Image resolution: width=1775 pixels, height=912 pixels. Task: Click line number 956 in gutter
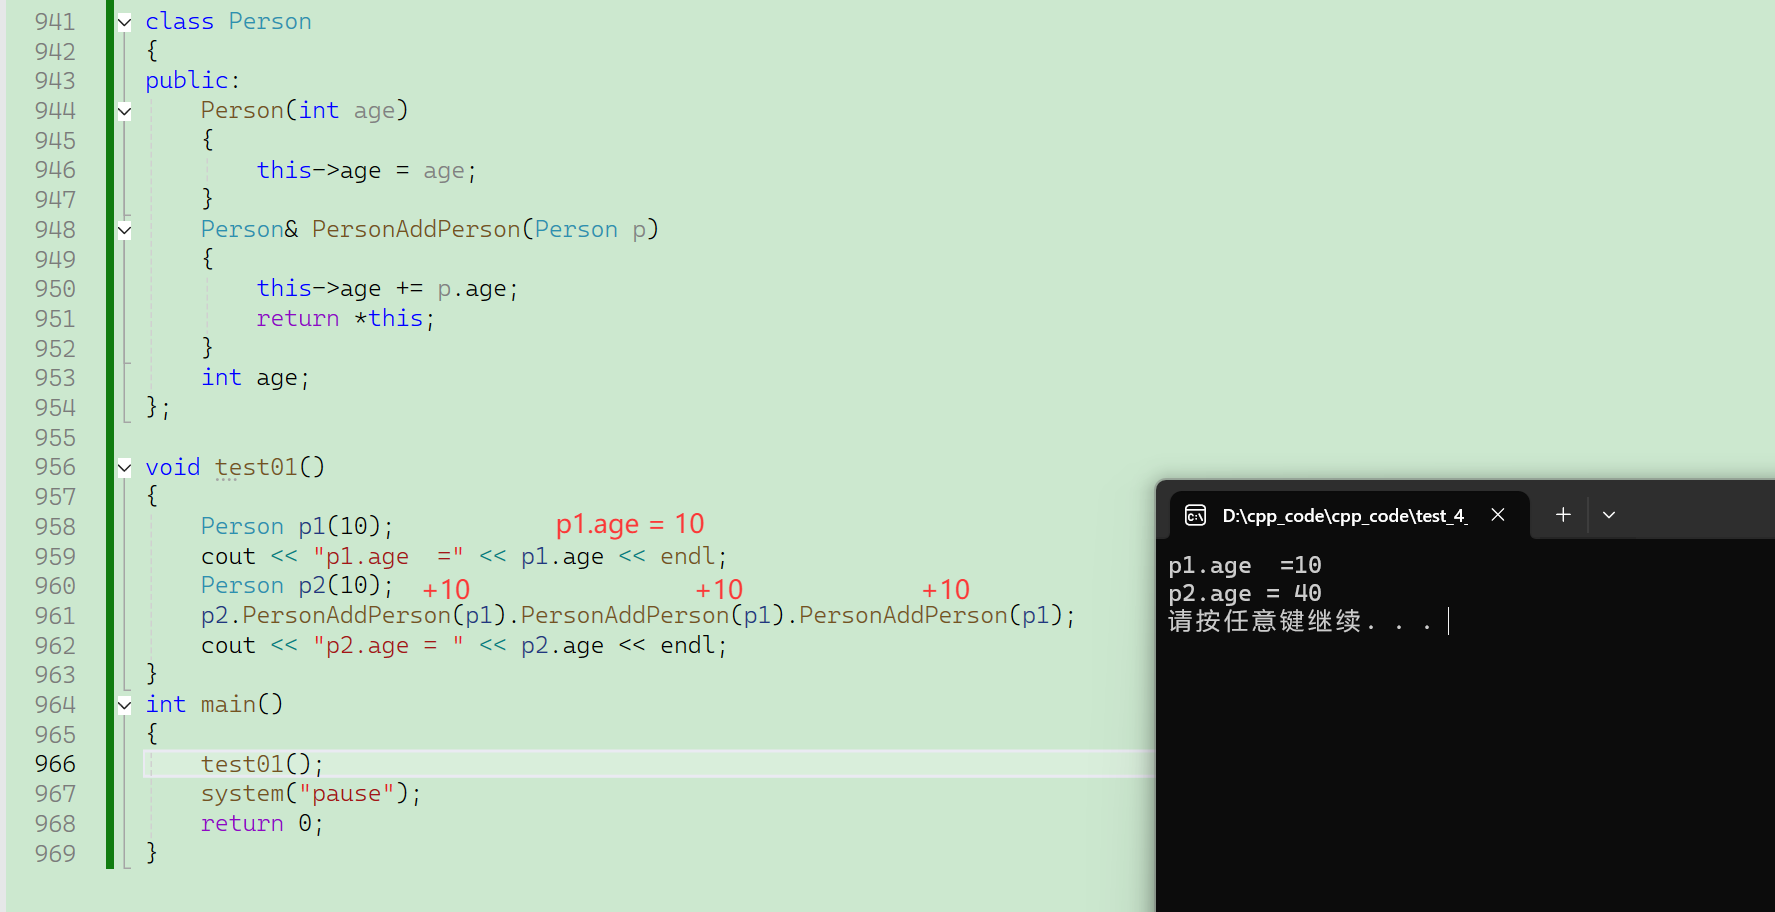55,467
